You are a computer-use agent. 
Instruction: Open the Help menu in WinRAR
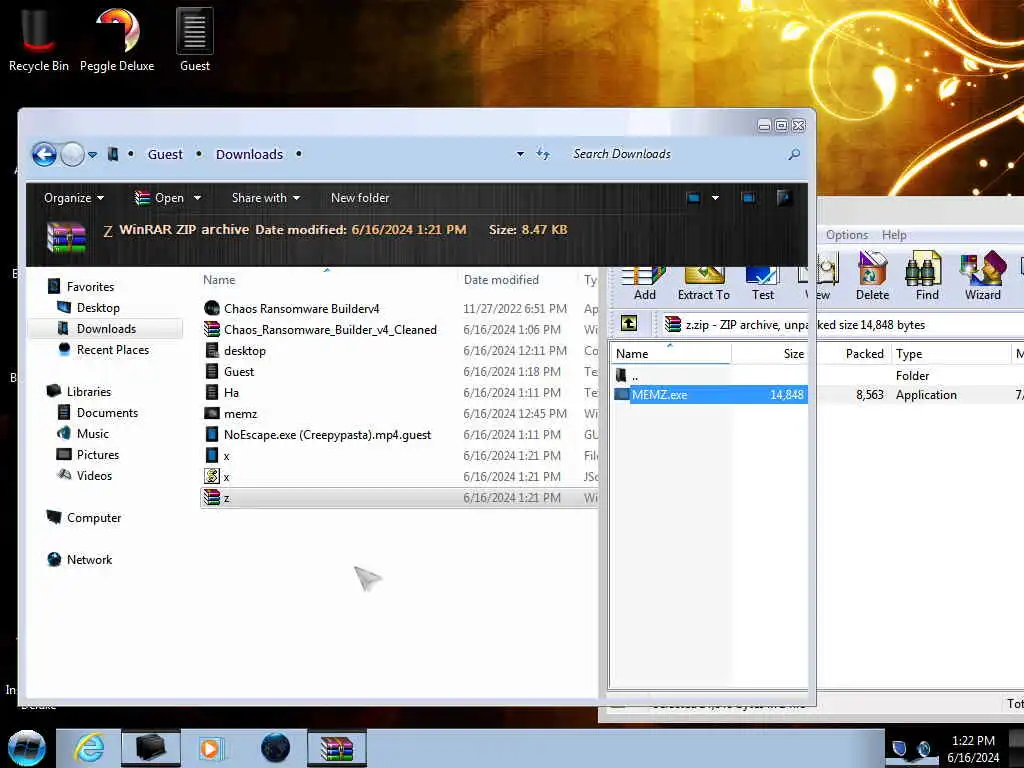pos(893,235)
